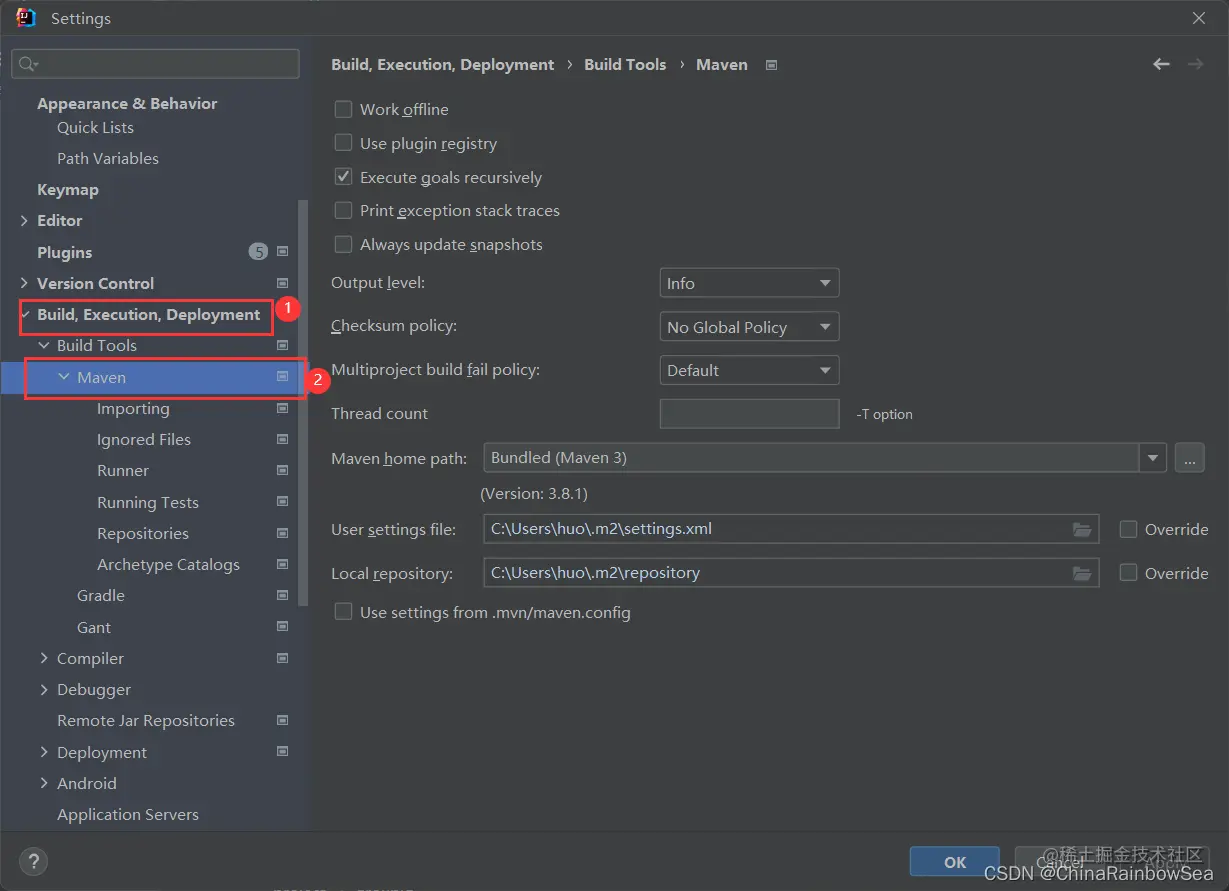
Task: Uncheck Execute goals recursively
Action: [343, 177]
